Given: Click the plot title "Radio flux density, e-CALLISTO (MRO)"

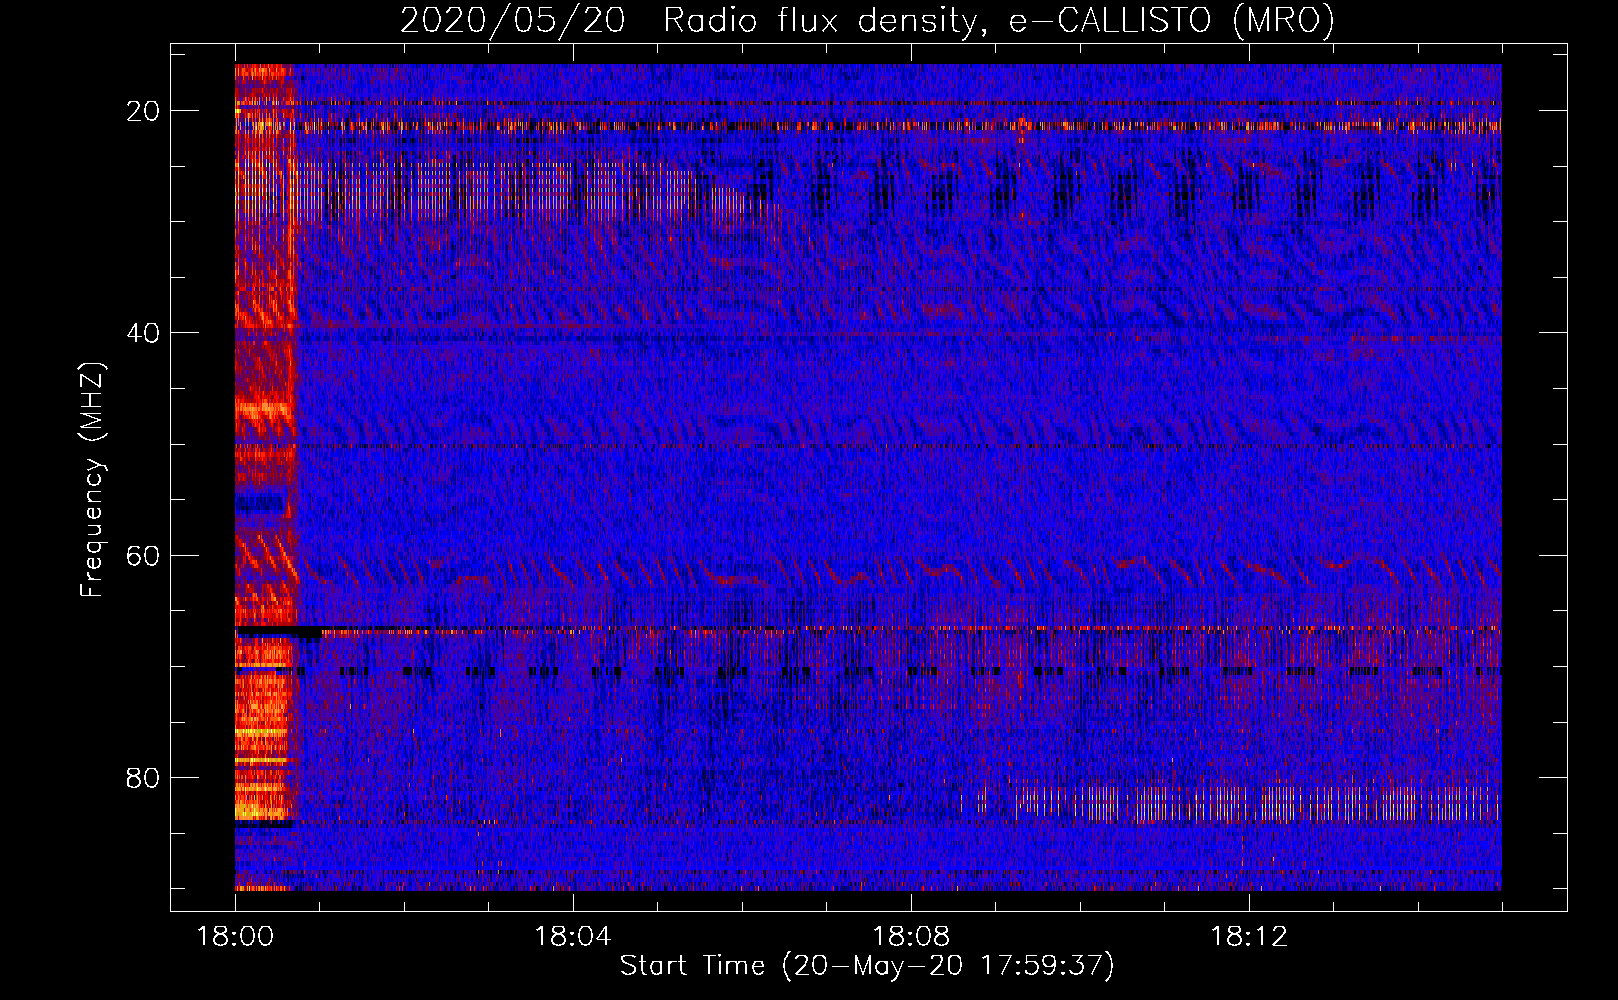Looking at the screenshot, I should pyautogui.click(x=999, y=20).
